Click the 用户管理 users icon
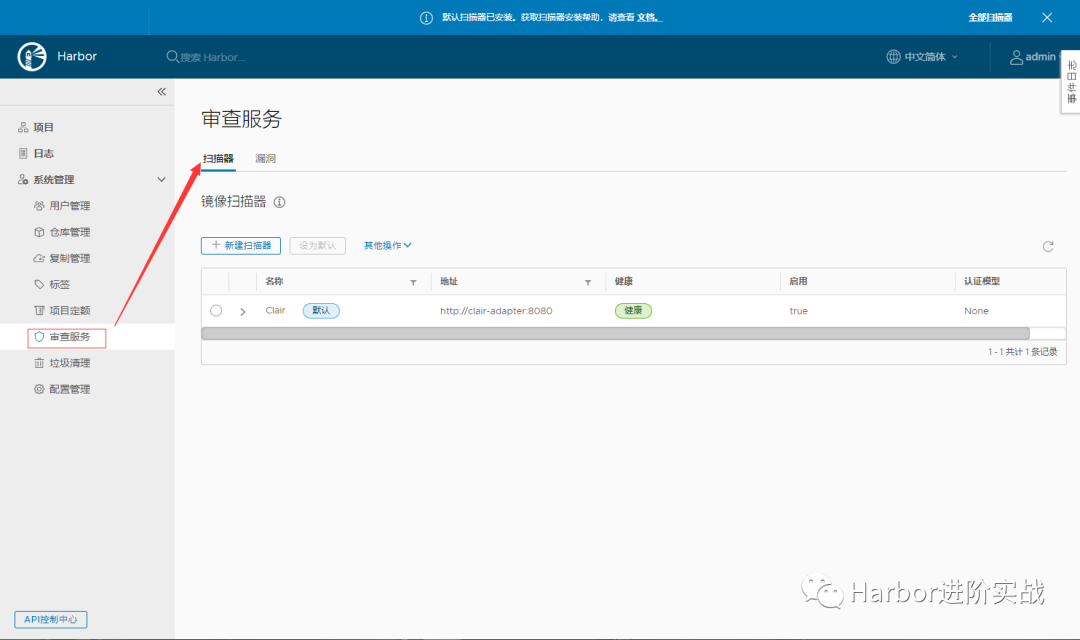This screenshot has width=1080, height=640. (x=39, y=206)
